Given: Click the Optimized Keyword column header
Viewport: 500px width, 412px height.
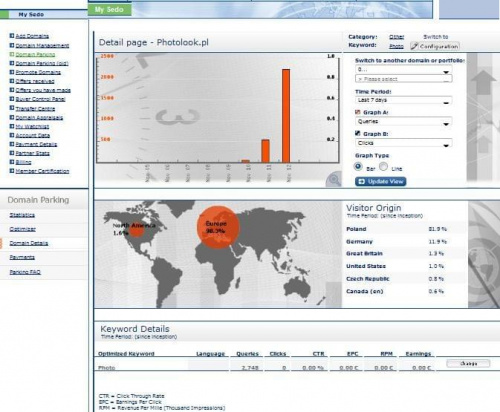Looking at the screenshot, I should [x=126, y=354].
